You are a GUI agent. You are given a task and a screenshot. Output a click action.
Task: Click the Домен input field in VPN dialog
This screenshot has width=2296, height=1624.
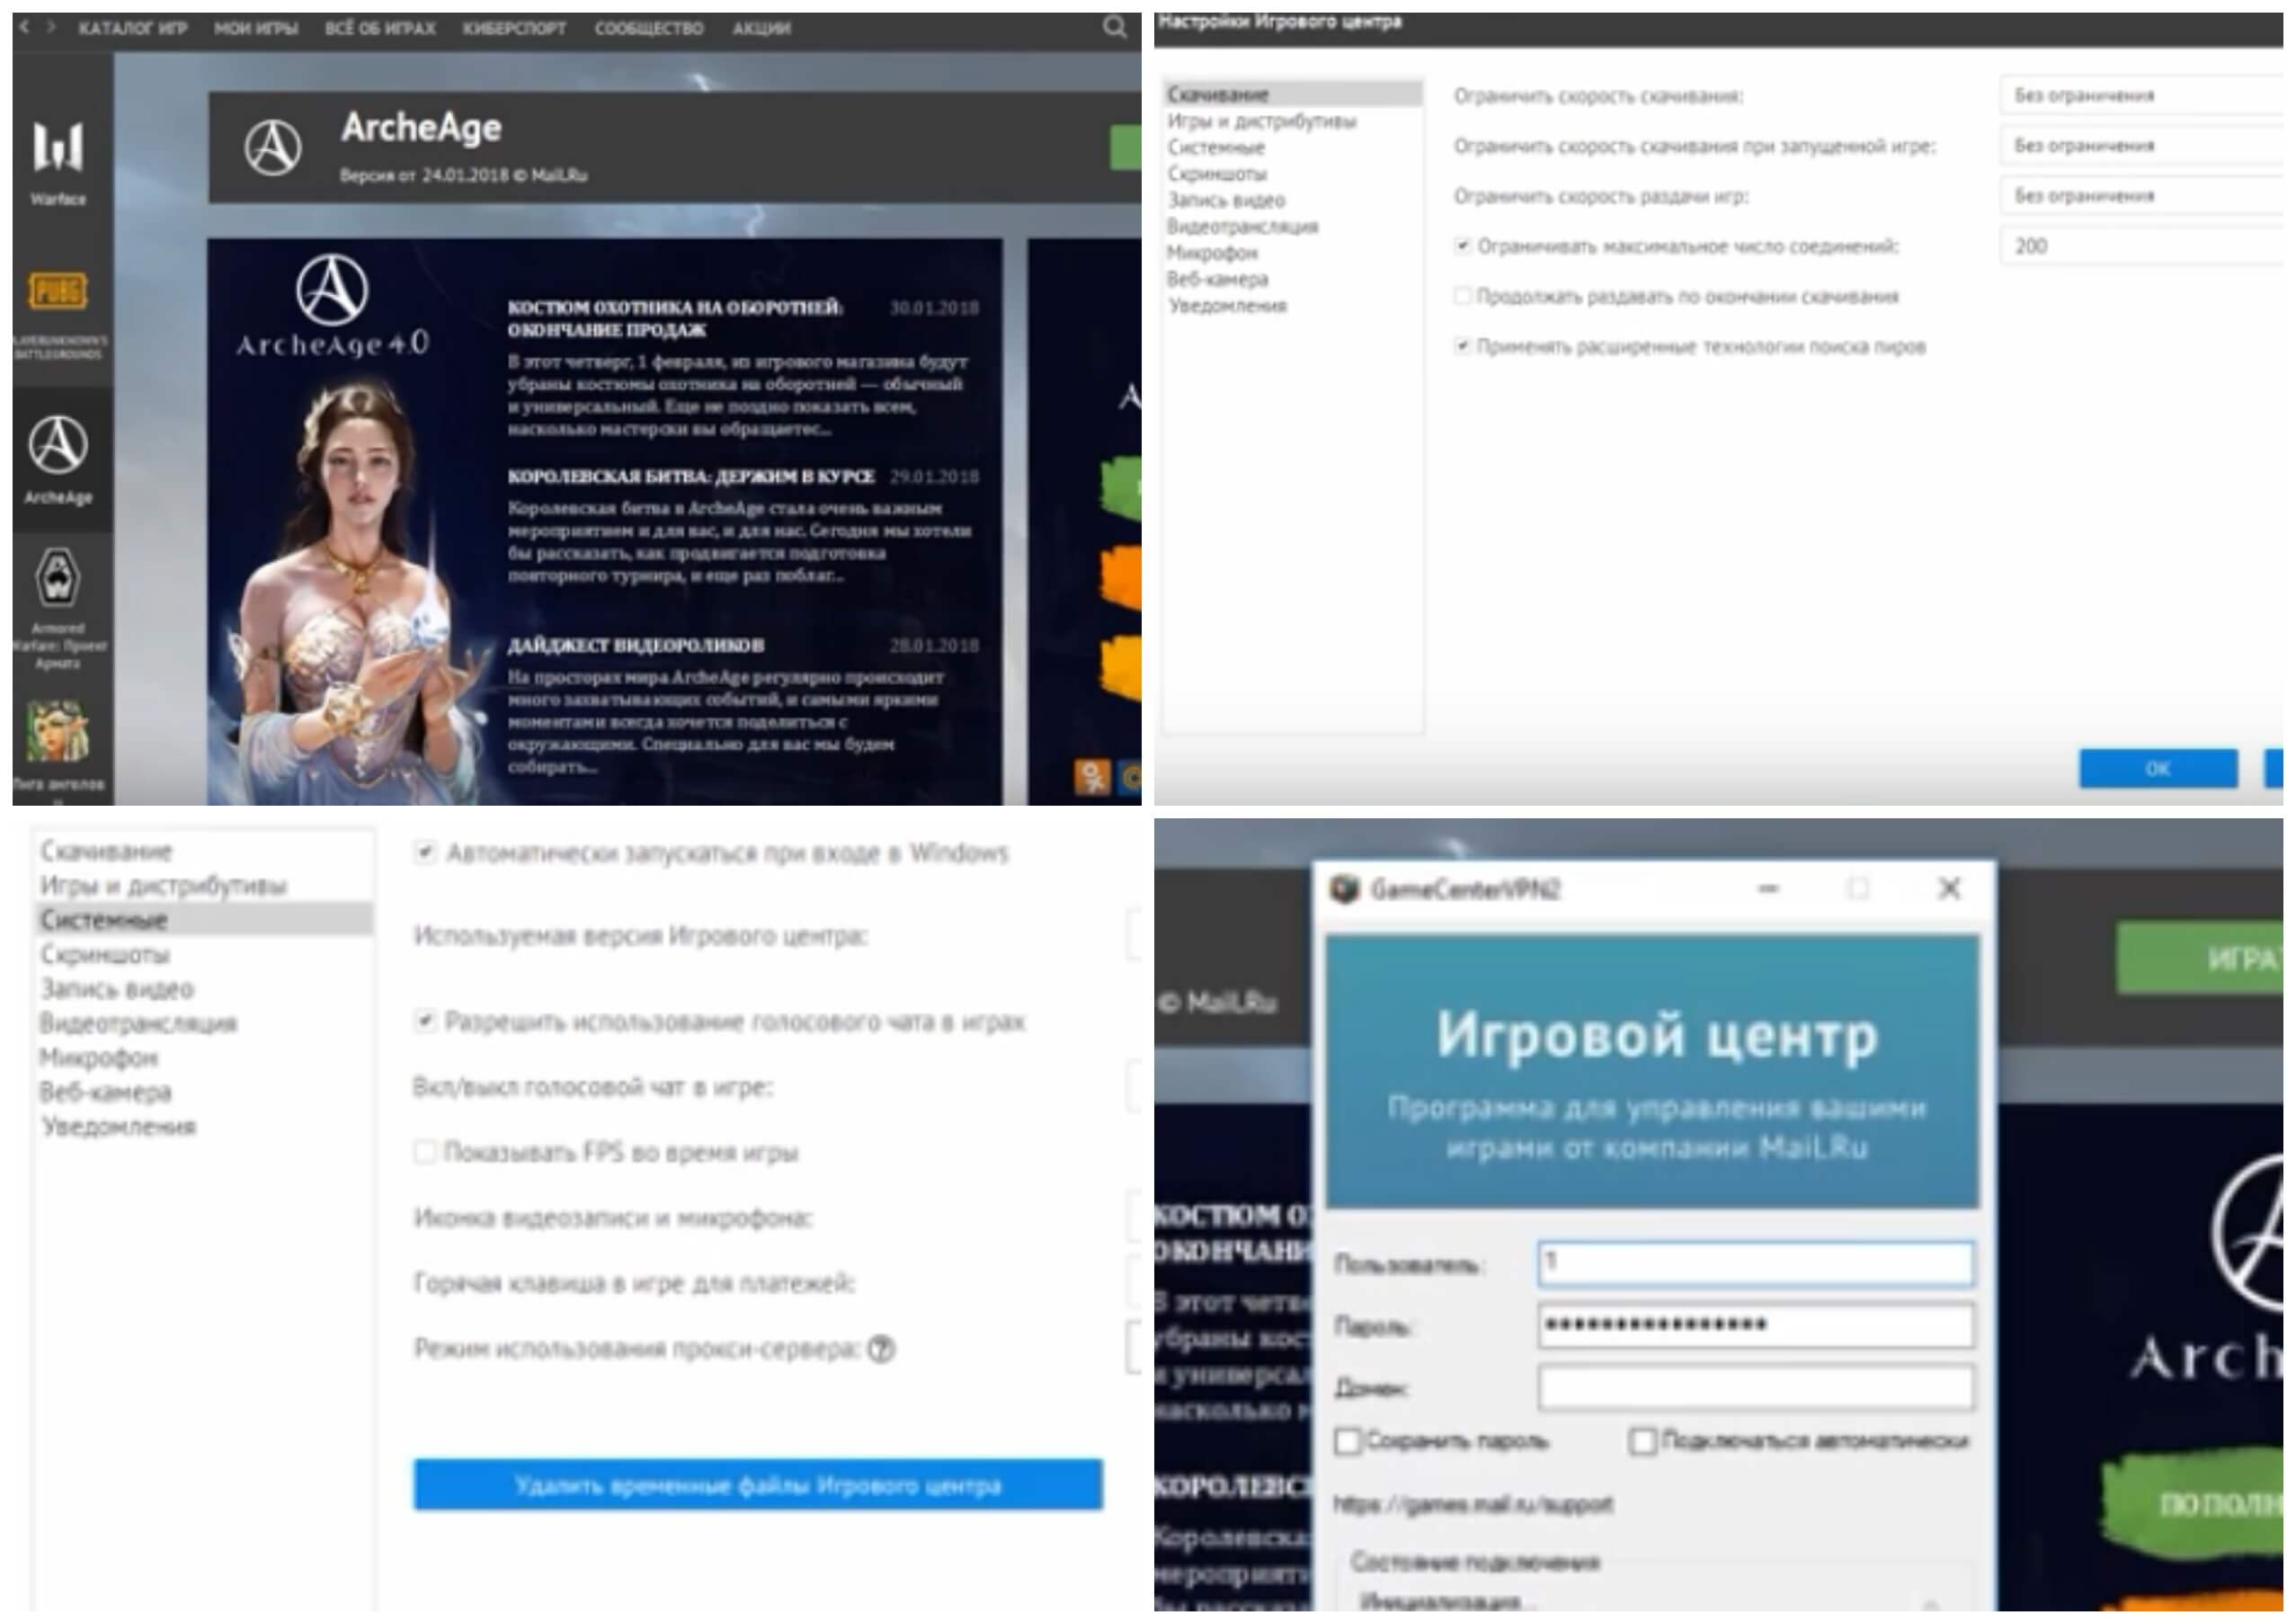click(1756, 1388)
